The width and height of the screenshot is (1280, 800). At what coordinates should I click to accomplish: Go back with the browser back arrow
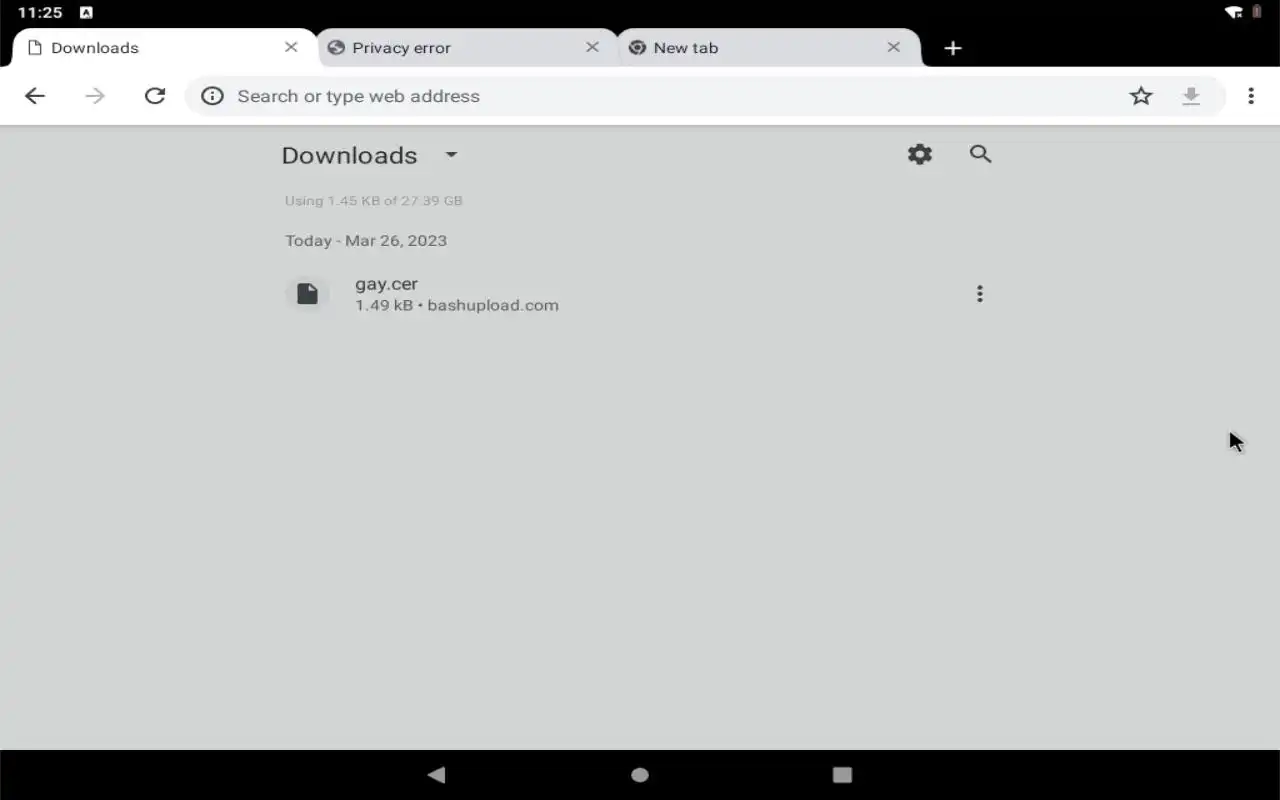35,96
